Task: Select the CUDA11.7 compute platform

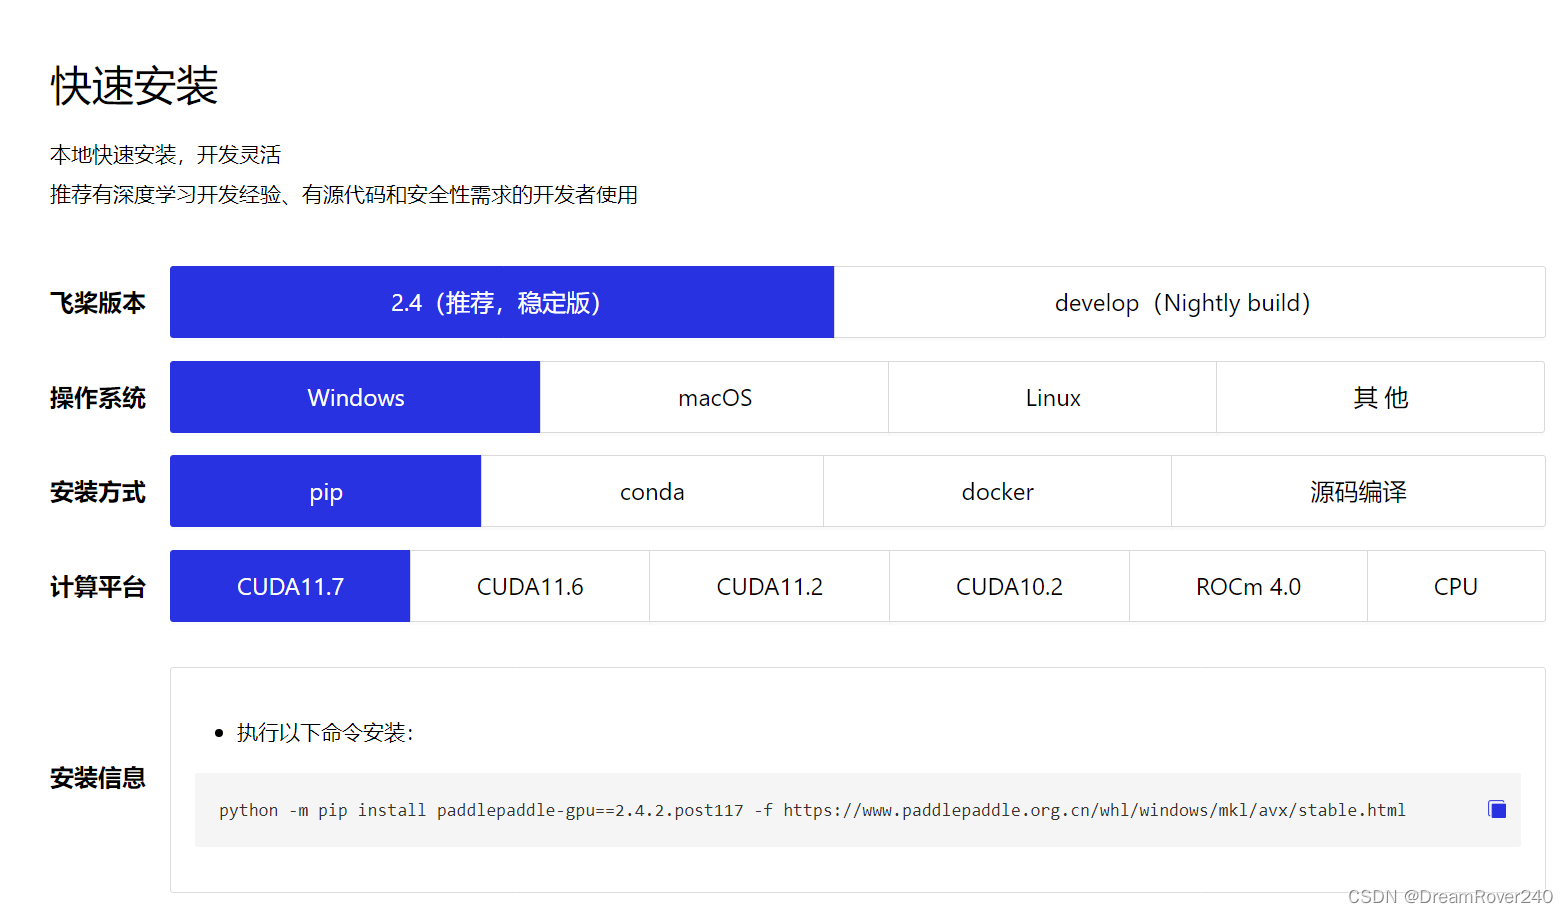Action: click(x=290, y=586)
